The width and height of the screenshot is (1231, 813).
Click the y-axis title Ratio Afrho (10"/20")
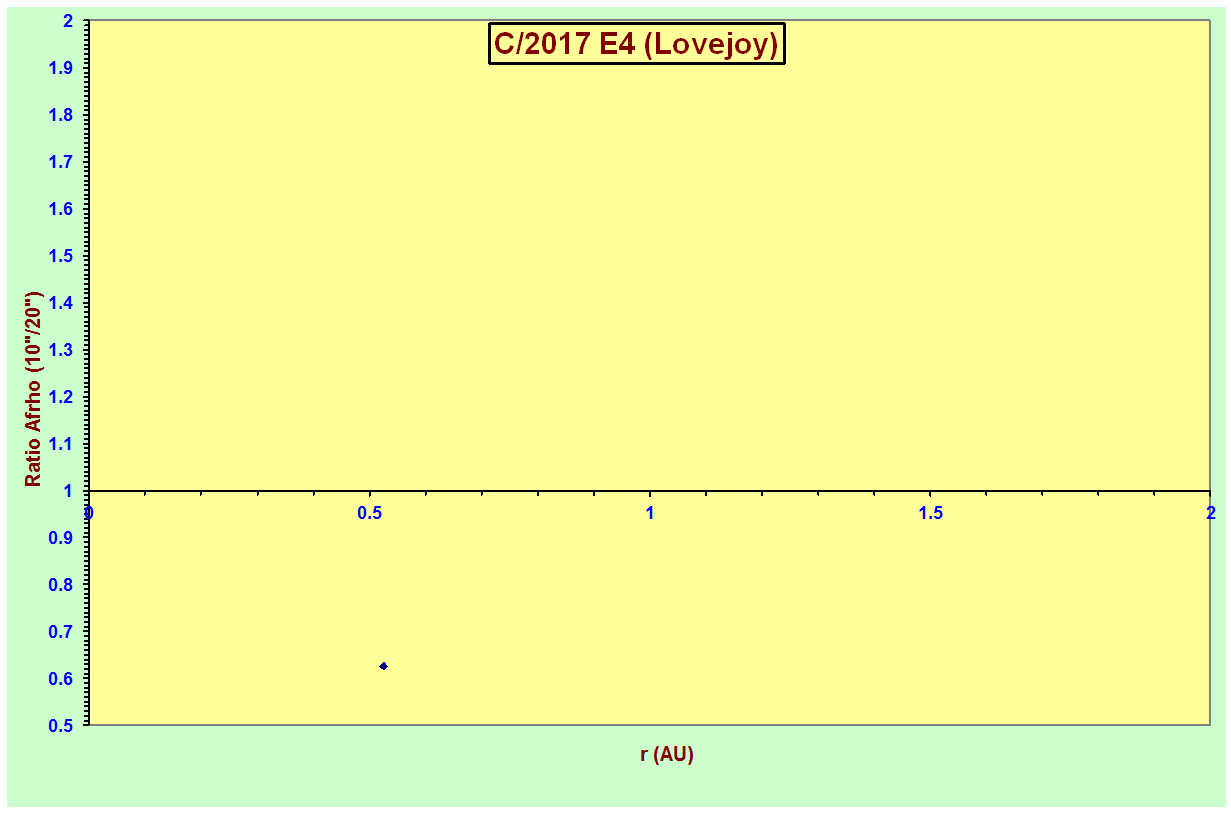click(34, 390)
